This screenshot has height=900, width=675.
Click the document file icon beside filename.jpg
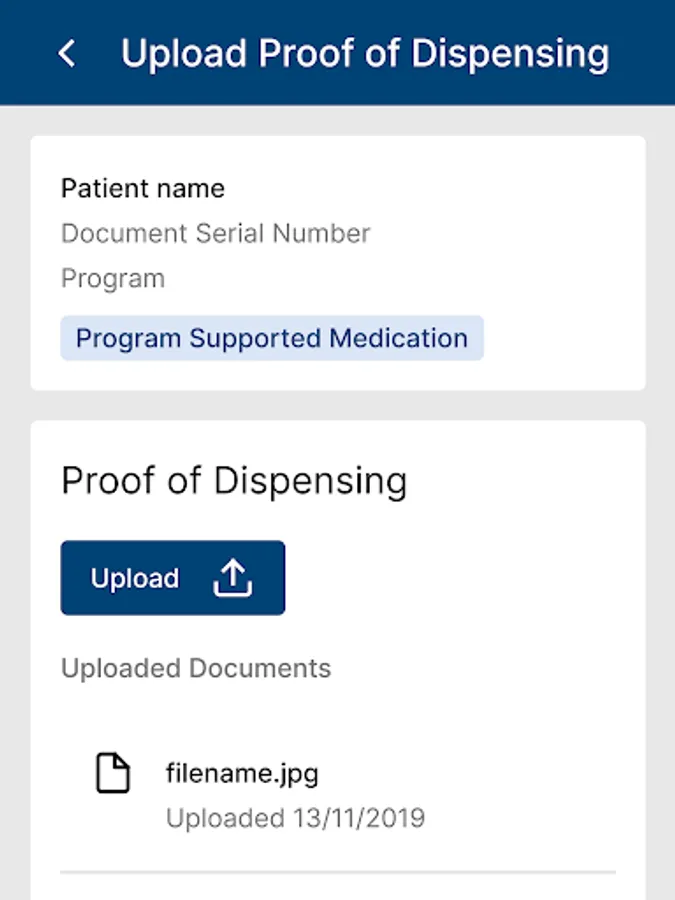tap(113, 774)
